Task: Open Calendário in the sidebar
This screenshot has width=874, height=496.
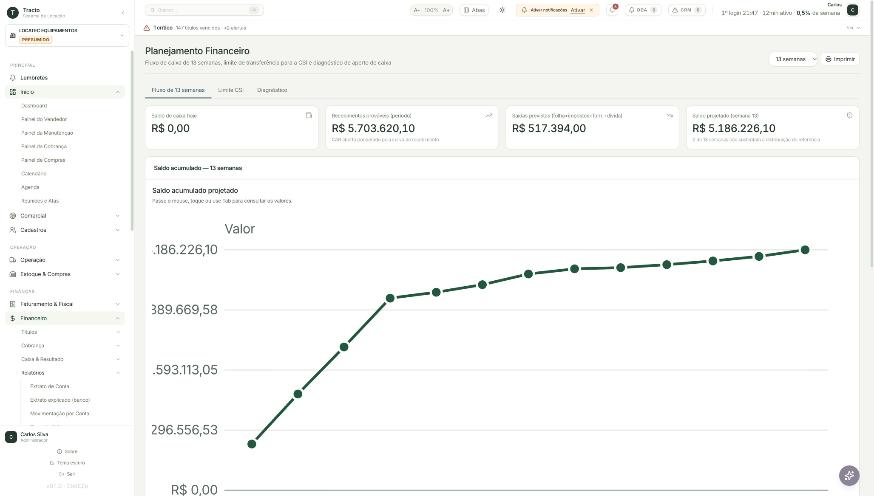Action: [x=33, y=174]
